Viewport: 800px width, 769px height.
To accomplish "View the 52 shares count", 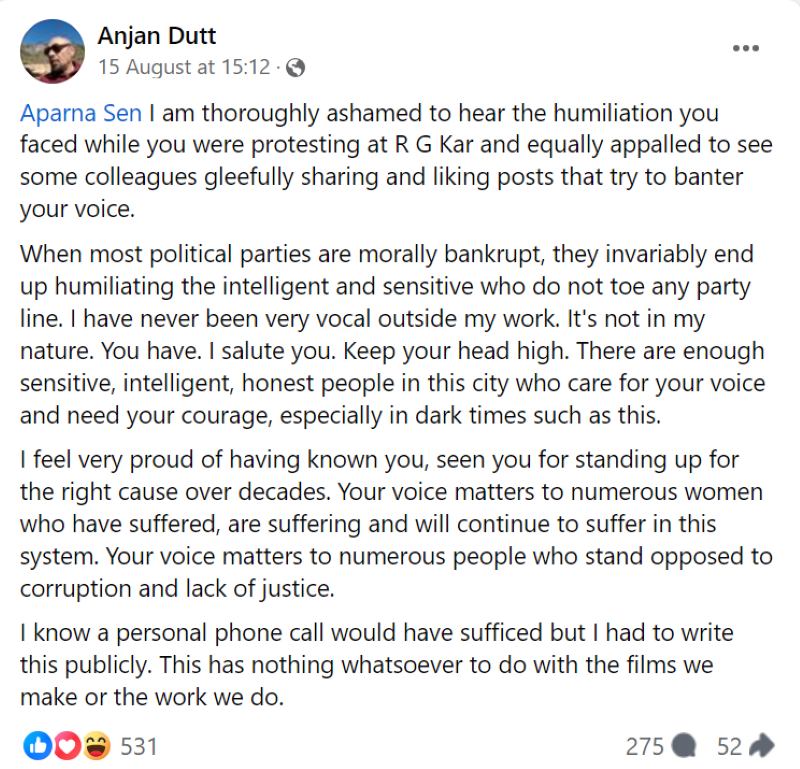I will pos(729,745).
